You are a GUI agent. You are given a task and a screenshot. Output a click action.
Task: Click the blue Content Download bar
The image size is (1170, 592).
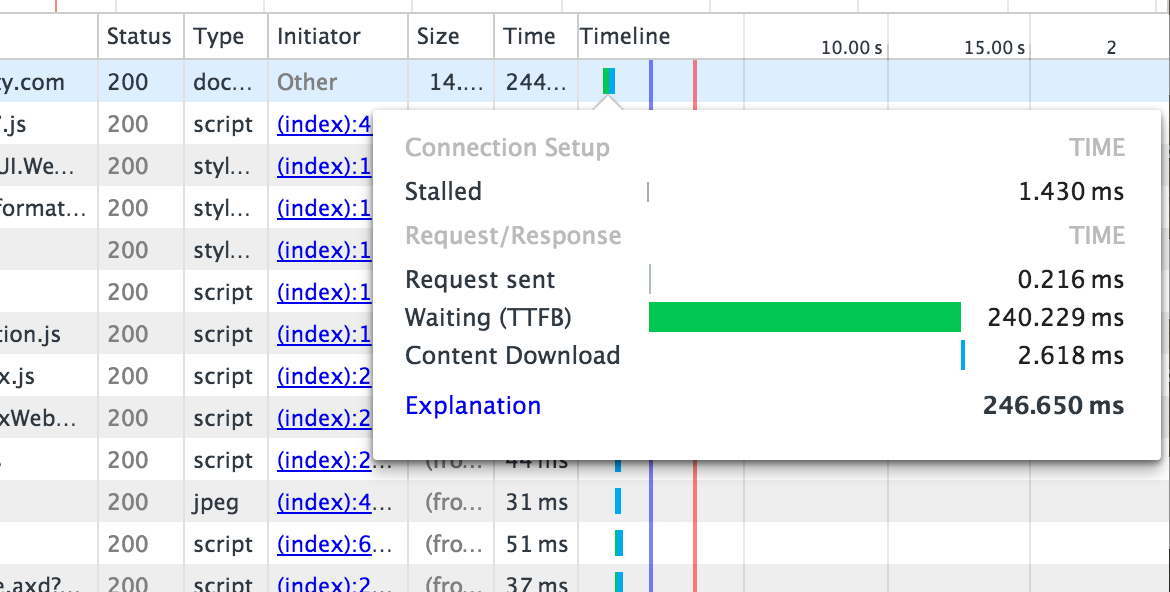[963, 356]
